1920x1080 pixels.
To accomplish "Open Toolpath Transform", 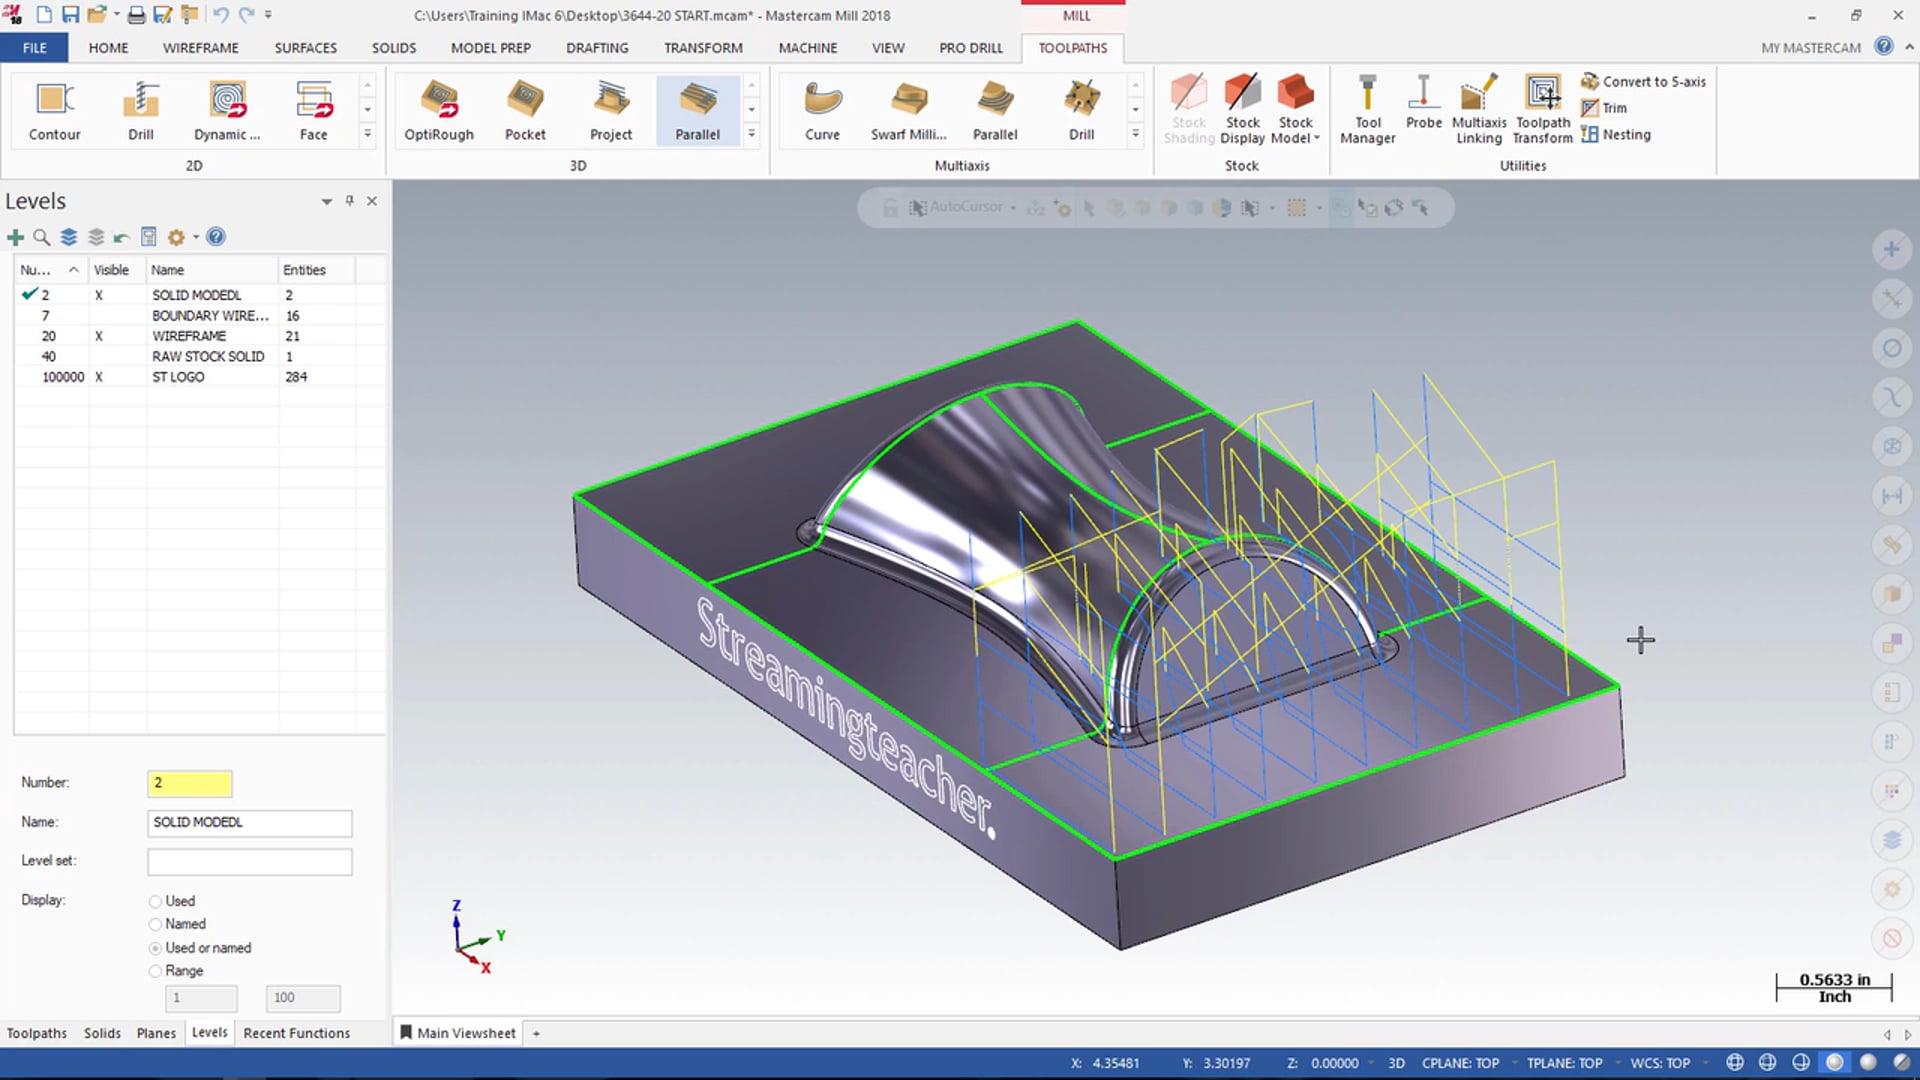I will (x=1543, y=110).
